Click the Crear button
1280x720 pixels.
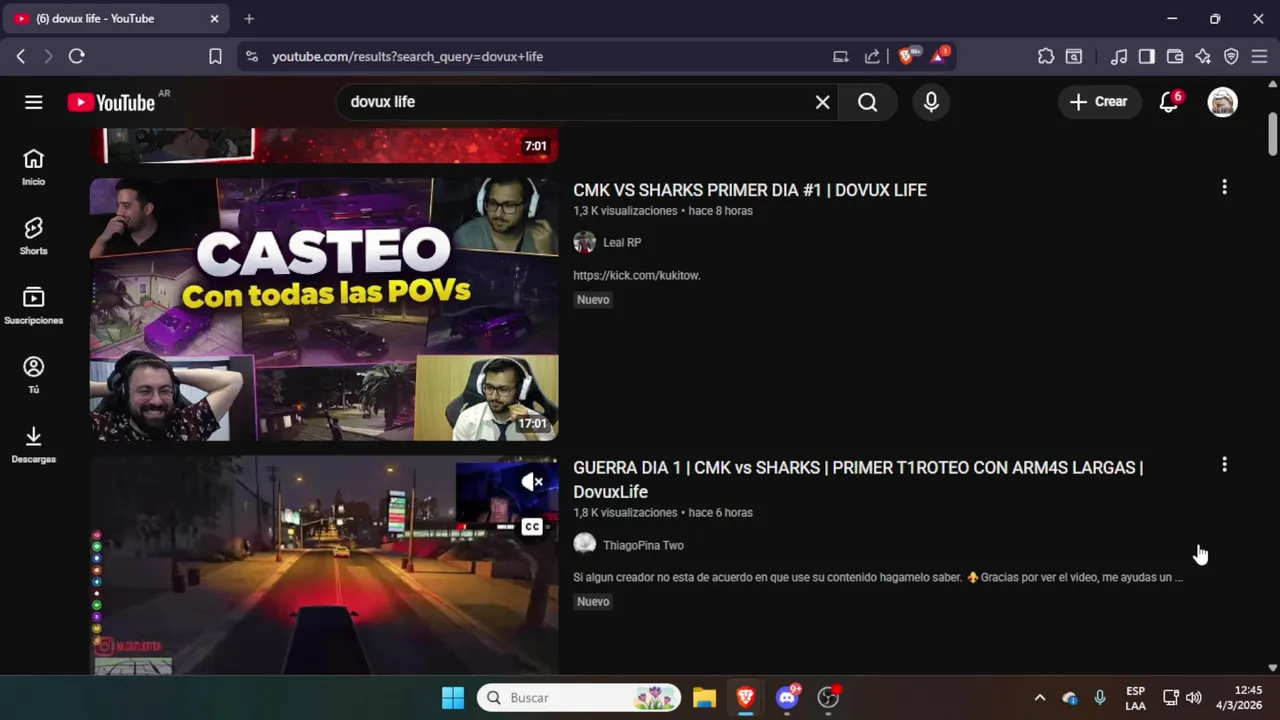(x=1099, y=102)
